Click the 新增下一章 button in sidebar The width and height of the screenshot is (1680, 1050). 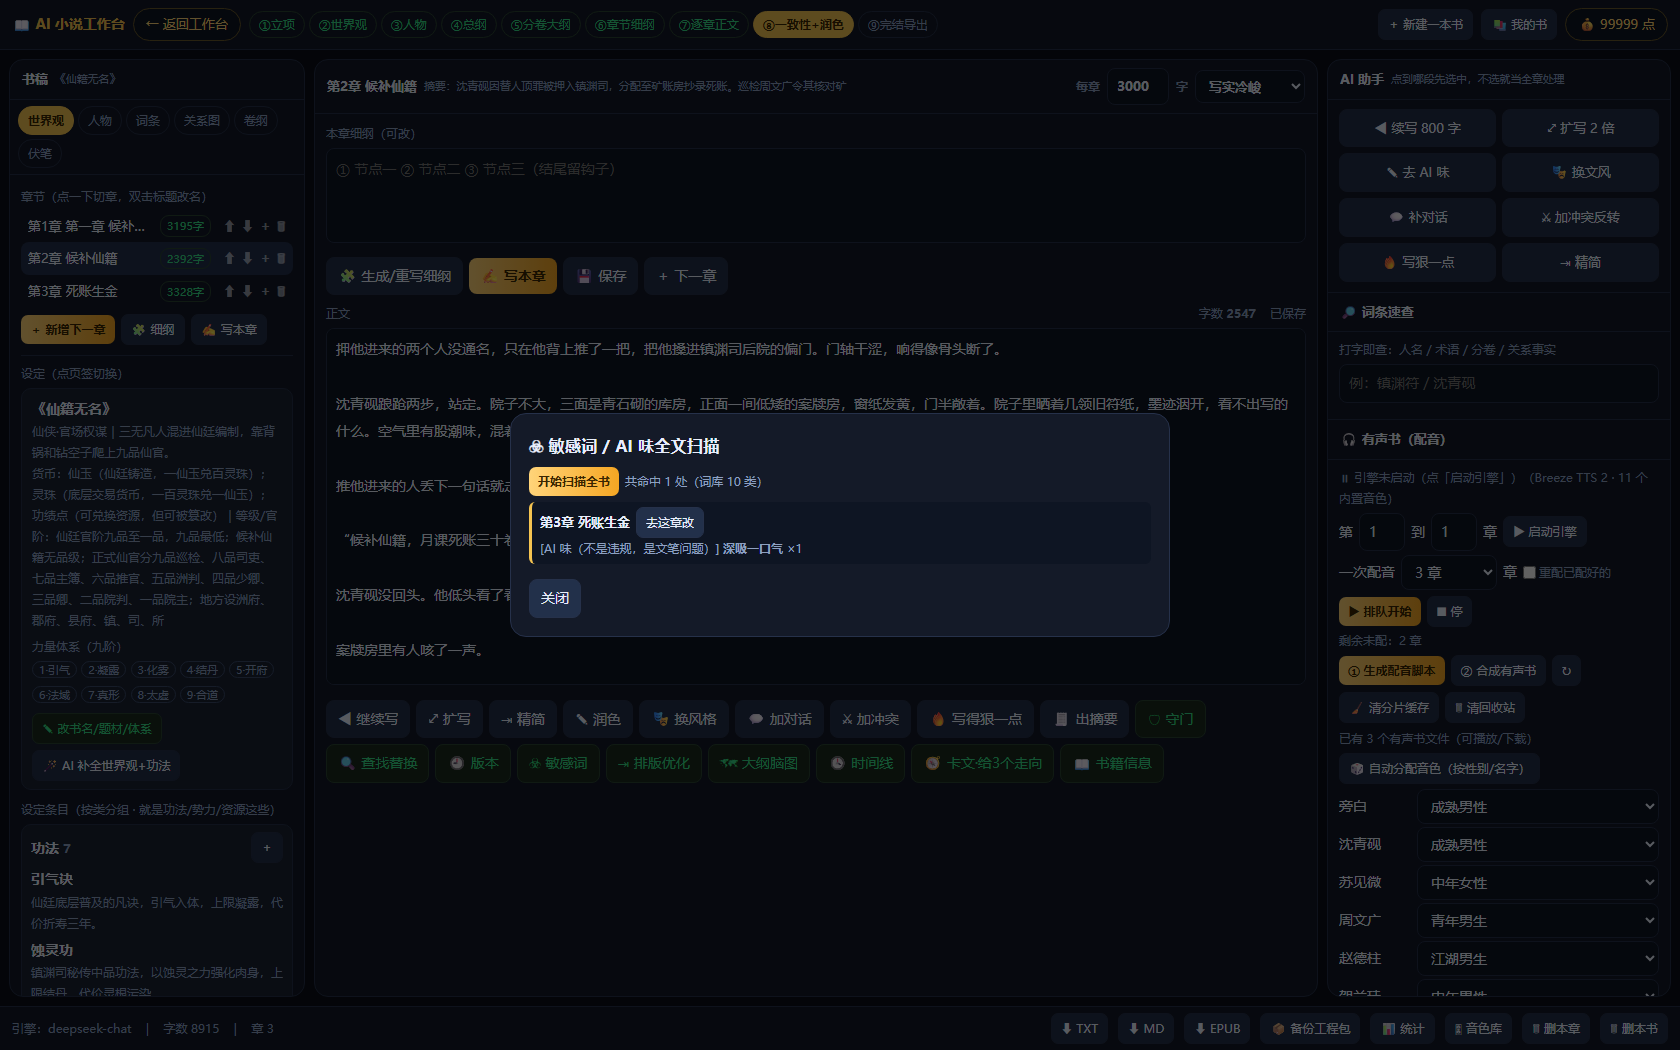(68, 329)
